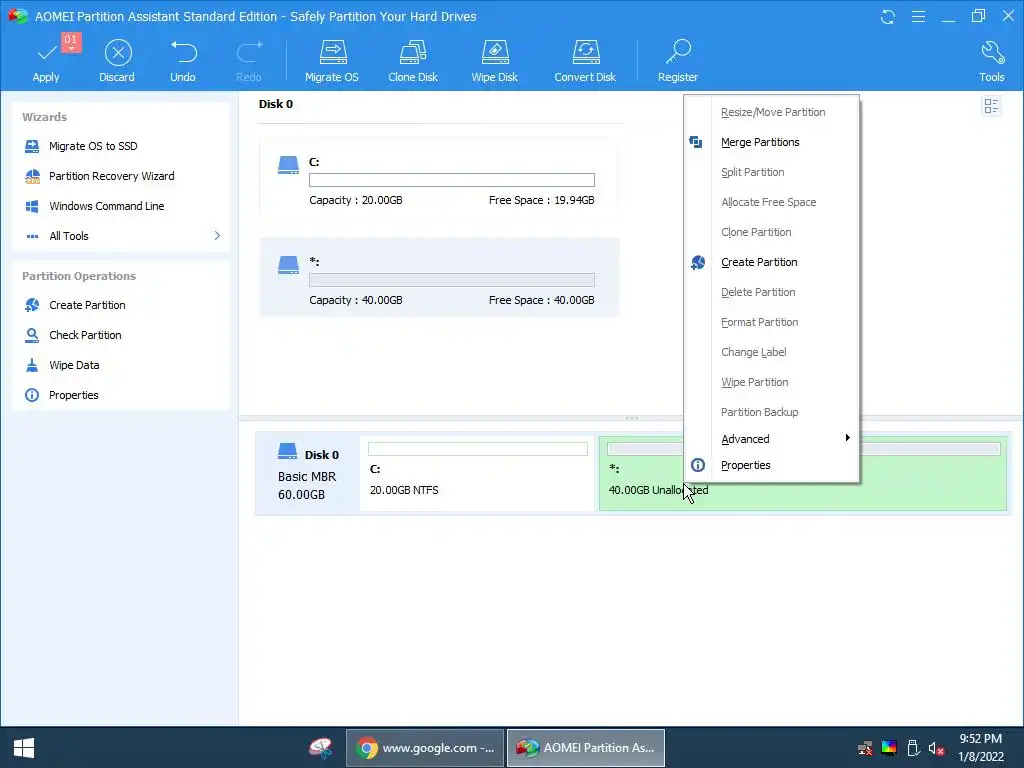Click the Redo toolbar button
The height and width of the screenshot is (768, 1024).
249,61
